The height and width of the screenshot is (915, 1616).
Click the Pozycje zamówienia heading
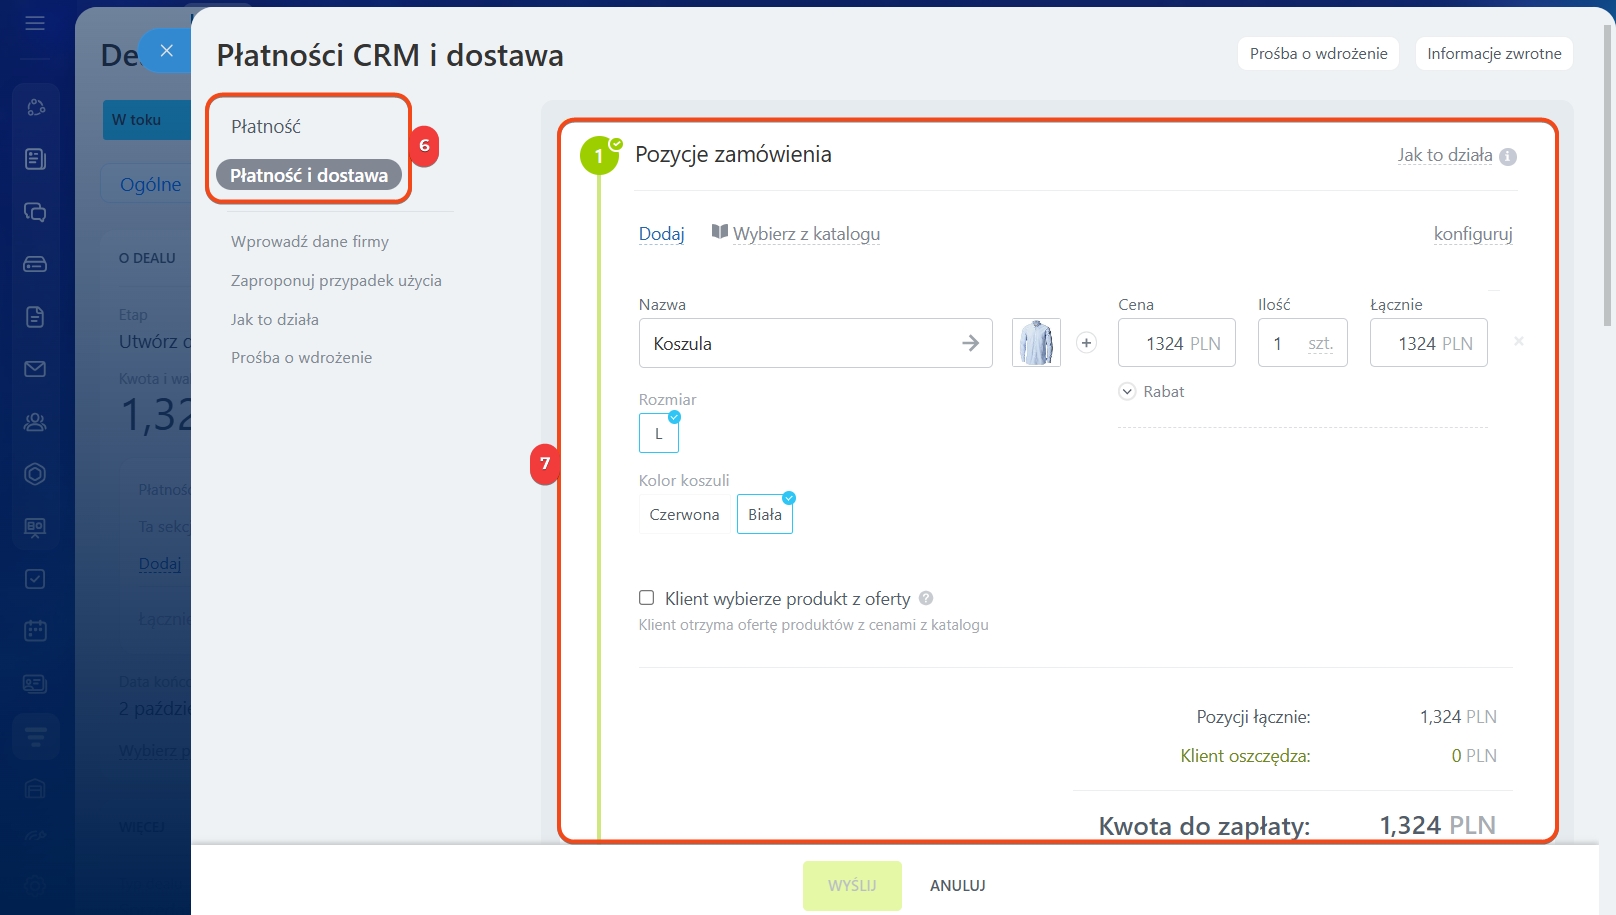733,154
